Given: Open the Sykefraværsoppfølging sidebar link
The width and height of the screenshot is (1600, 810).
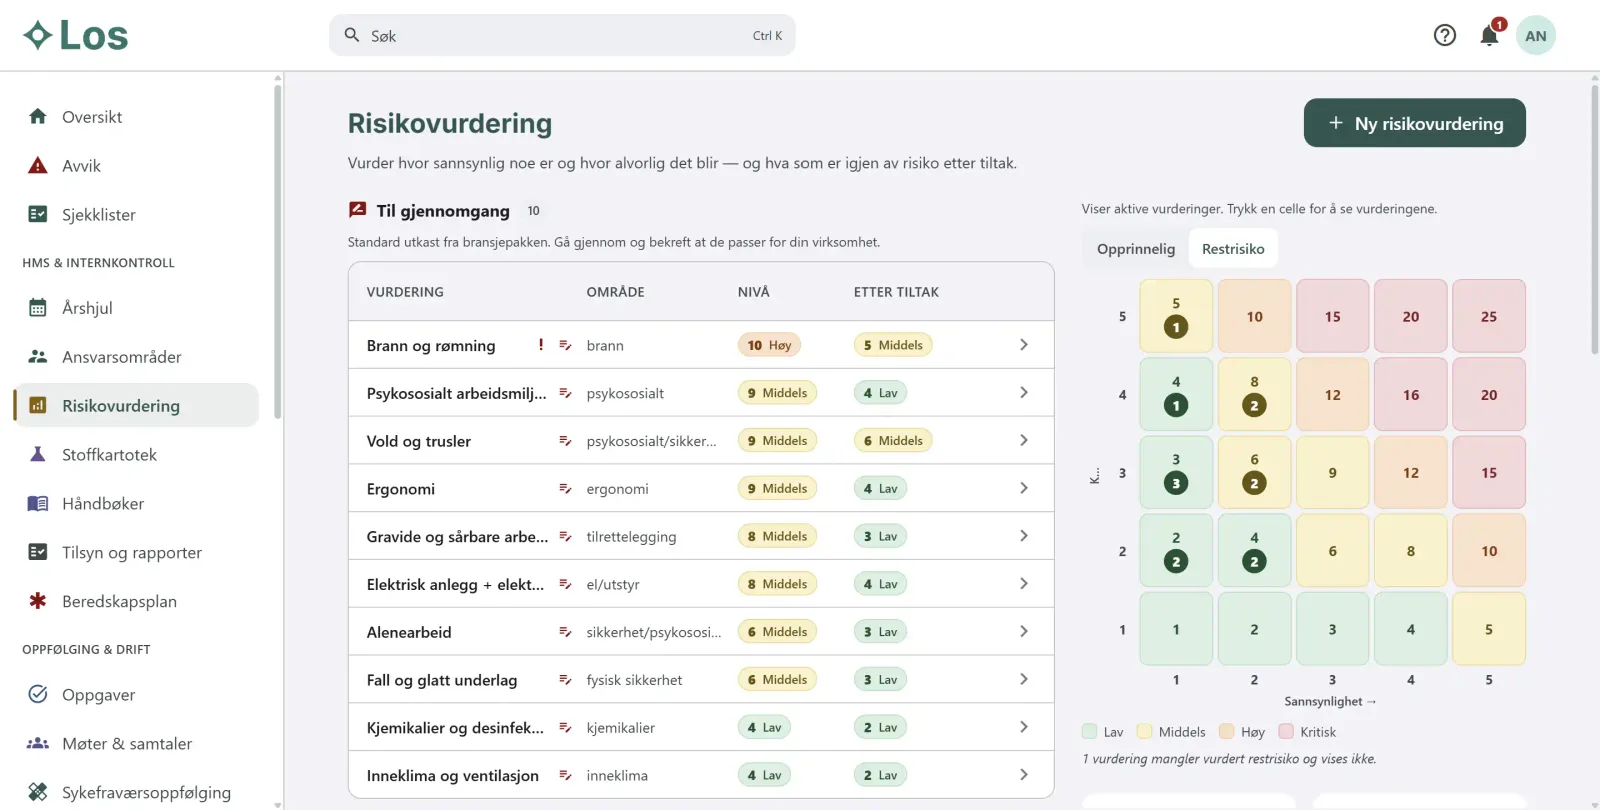Looking at the screenshot, I should [136, 793].
